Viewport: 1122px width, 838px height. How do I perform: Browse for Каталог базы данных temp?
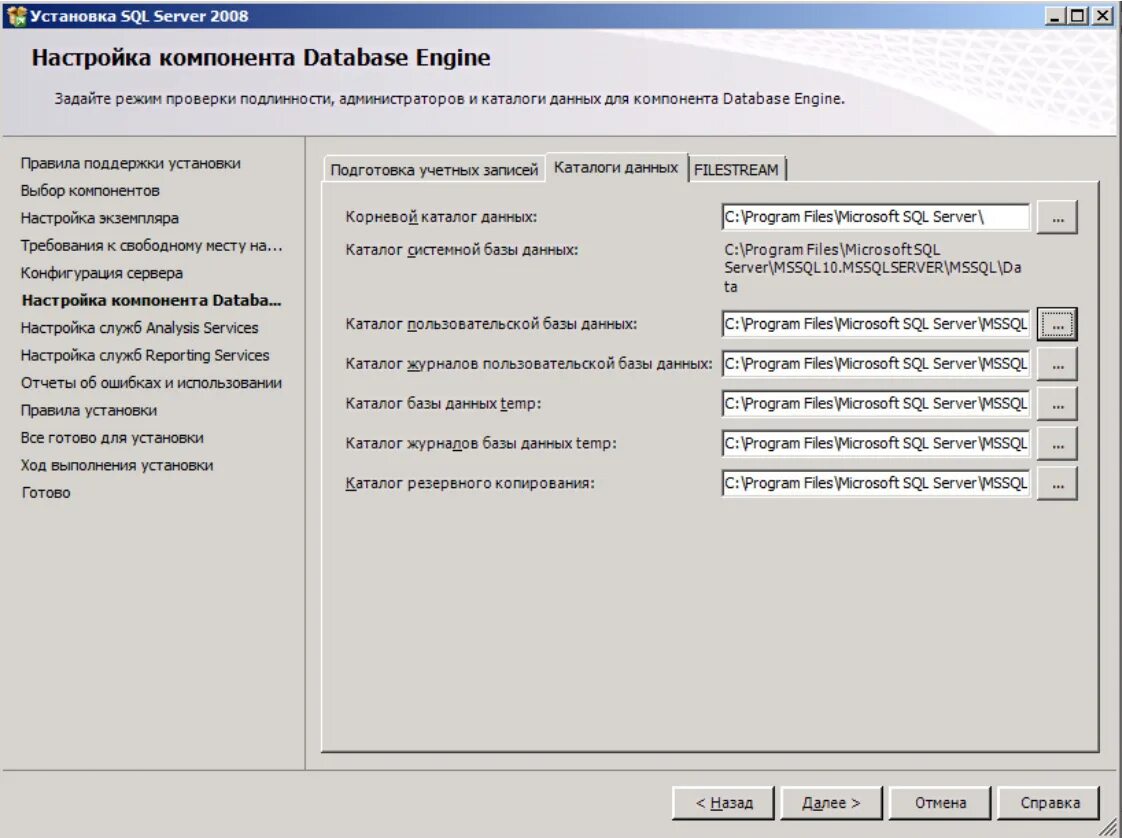[x=1057, y=404]
